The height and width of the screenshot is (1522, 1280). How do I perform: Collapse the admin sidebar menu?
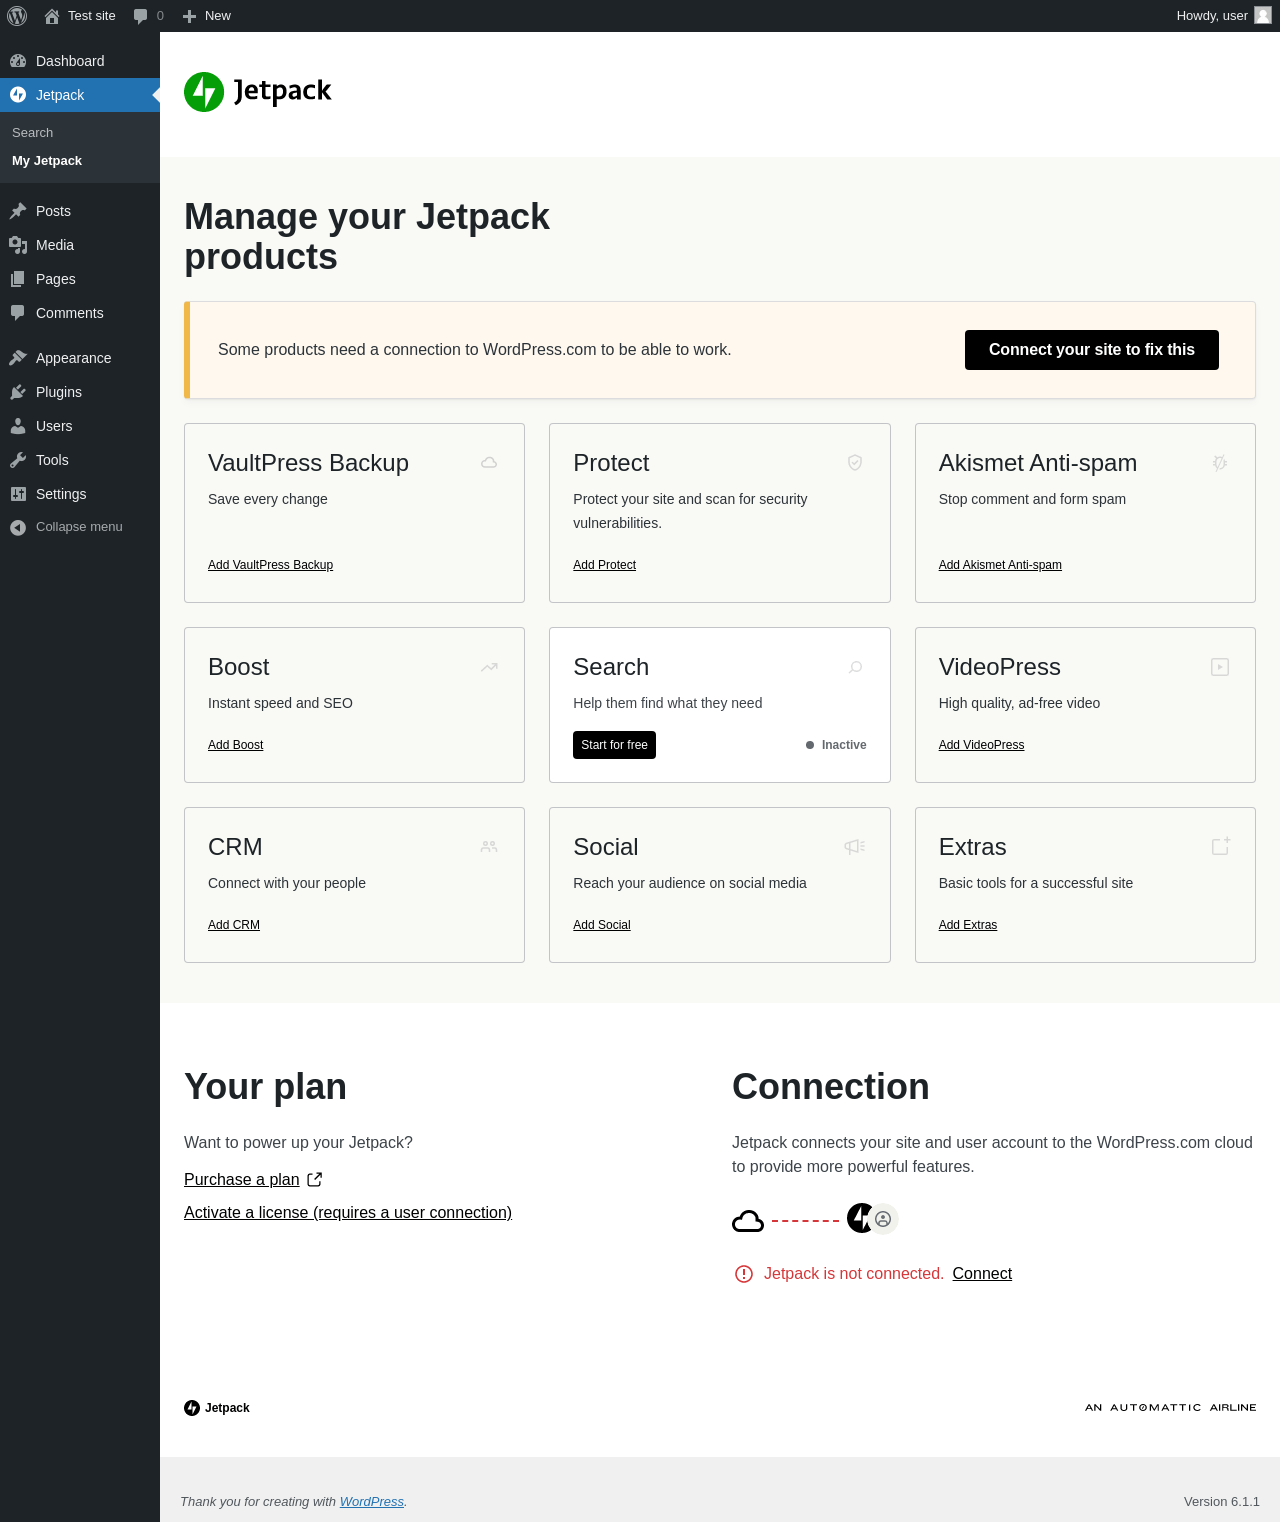tap(80, 527)
